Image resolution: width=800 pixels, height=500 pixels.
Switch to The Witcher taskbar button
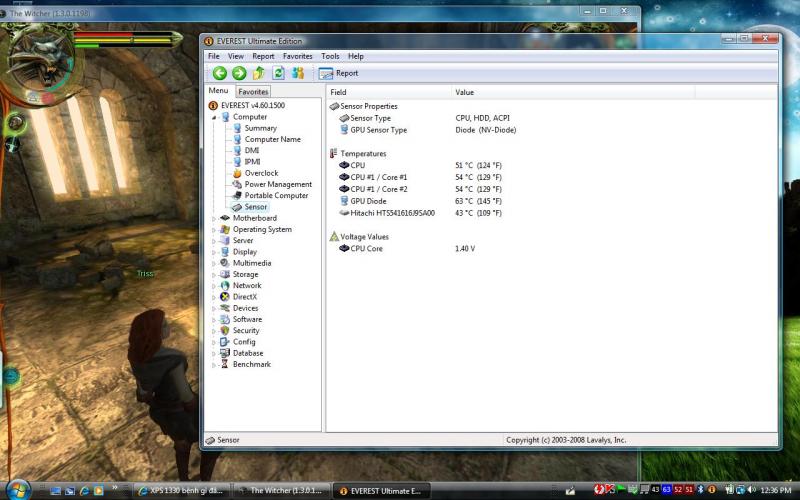point(280,491)
